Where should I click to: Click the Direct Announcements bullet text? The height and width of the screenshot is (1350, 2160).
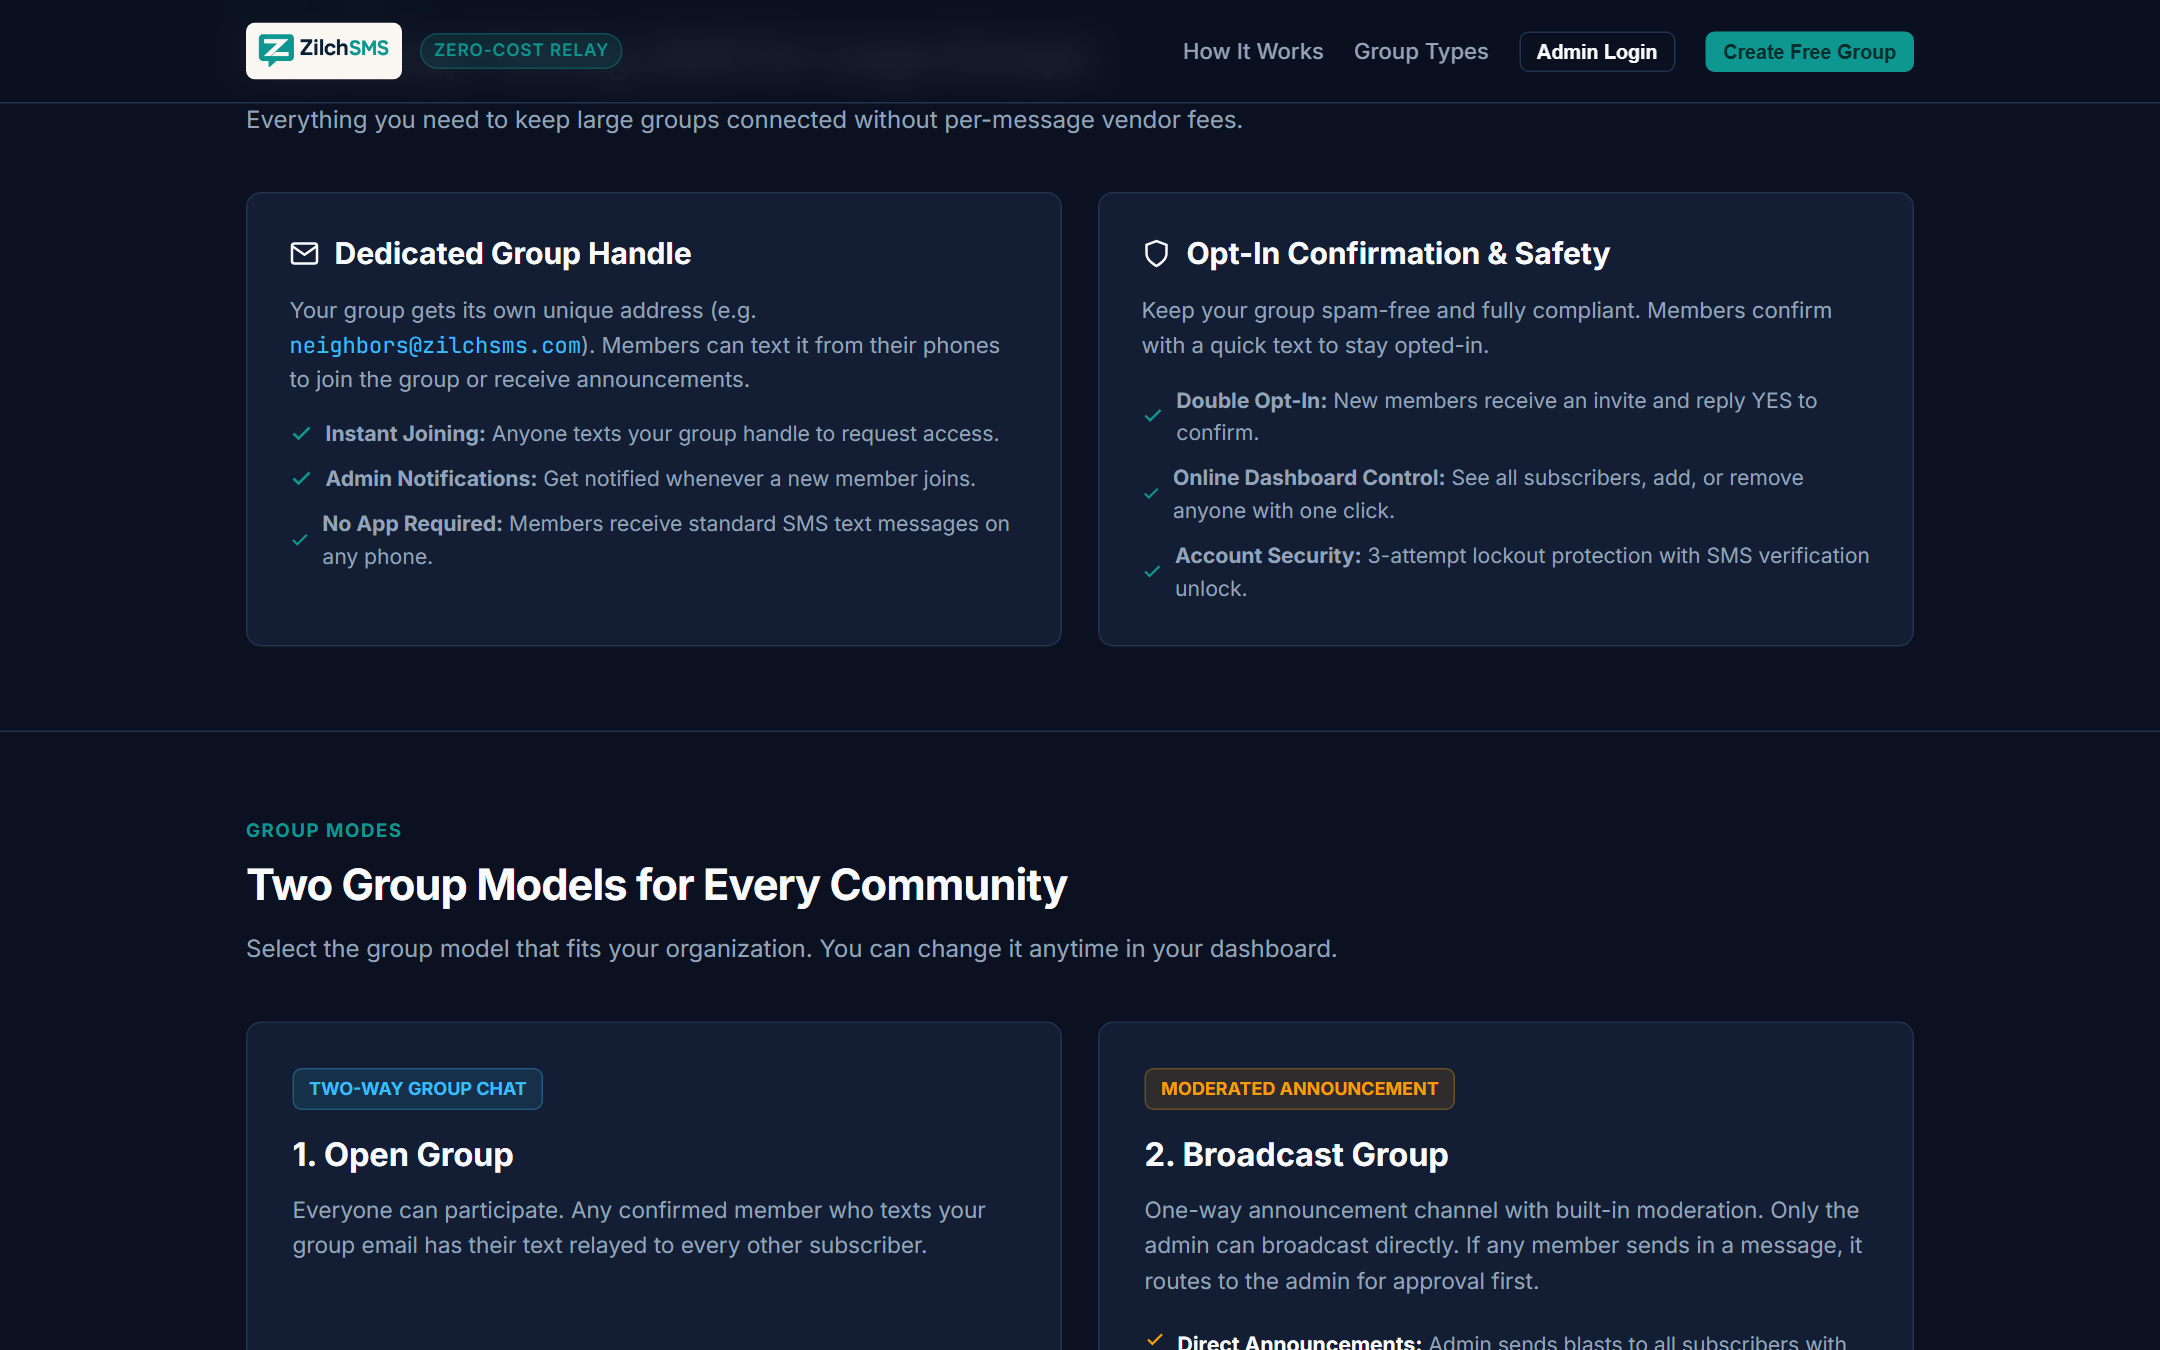click(1511, 1340)
